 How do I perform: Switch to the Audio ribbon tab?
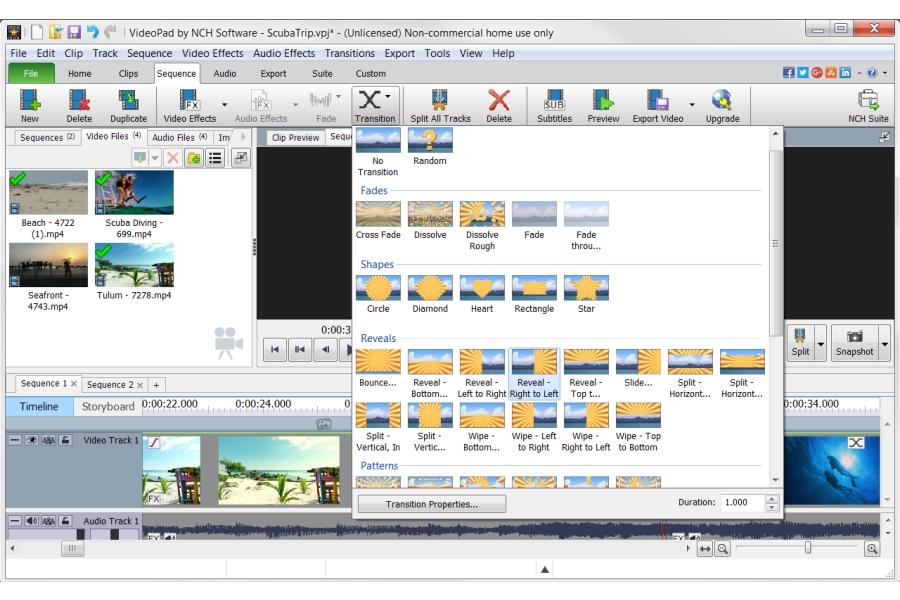pyautogui.click(x=224, y=73)
